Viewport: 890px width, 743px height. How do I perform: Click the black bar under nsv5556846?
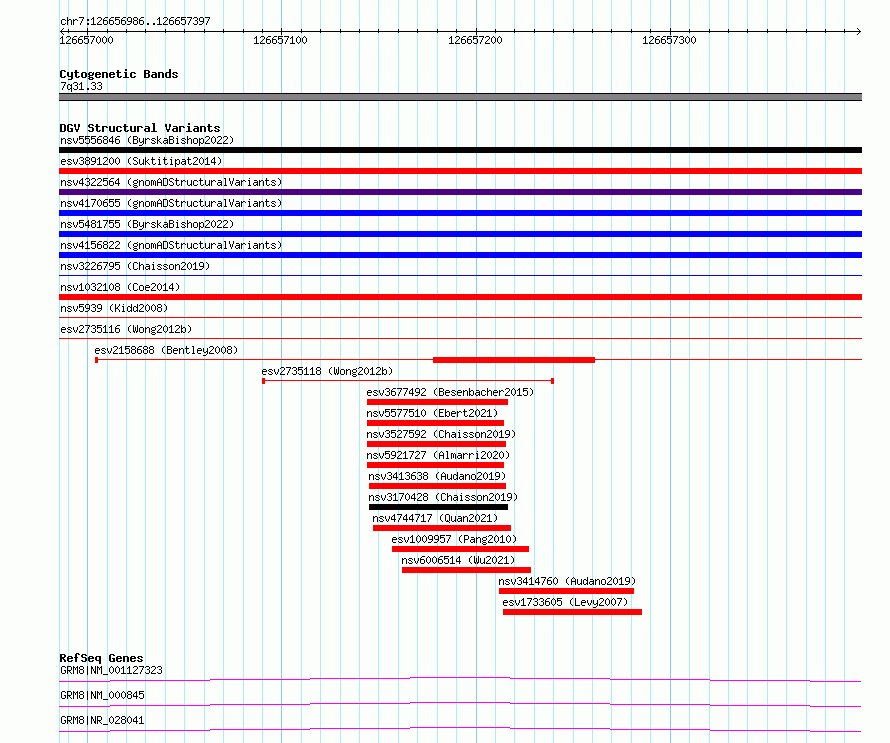pyautogui.click(x=460, y=150)
